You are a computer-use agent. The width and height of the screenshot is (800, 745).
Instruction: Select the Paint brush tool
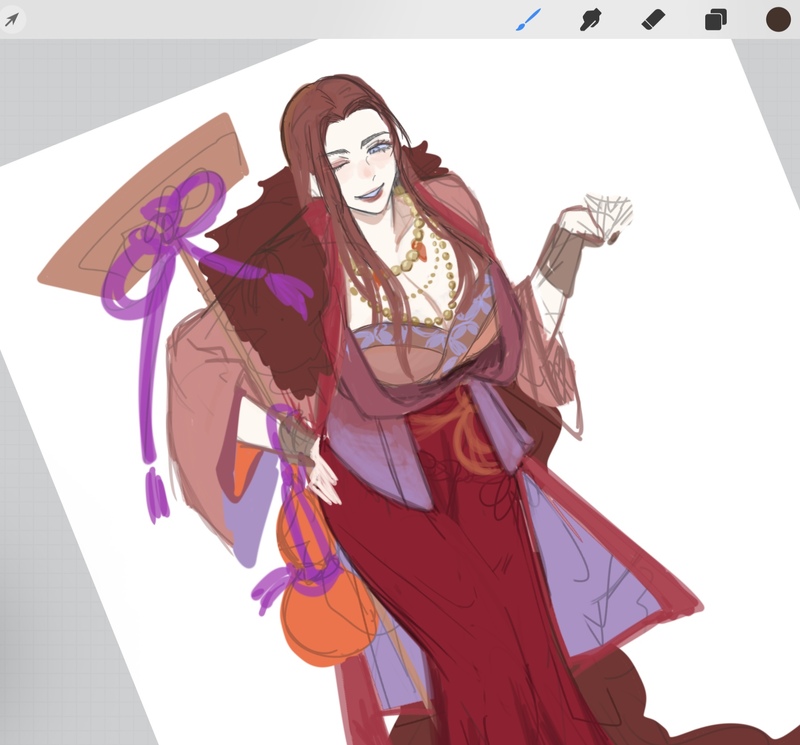528,19
